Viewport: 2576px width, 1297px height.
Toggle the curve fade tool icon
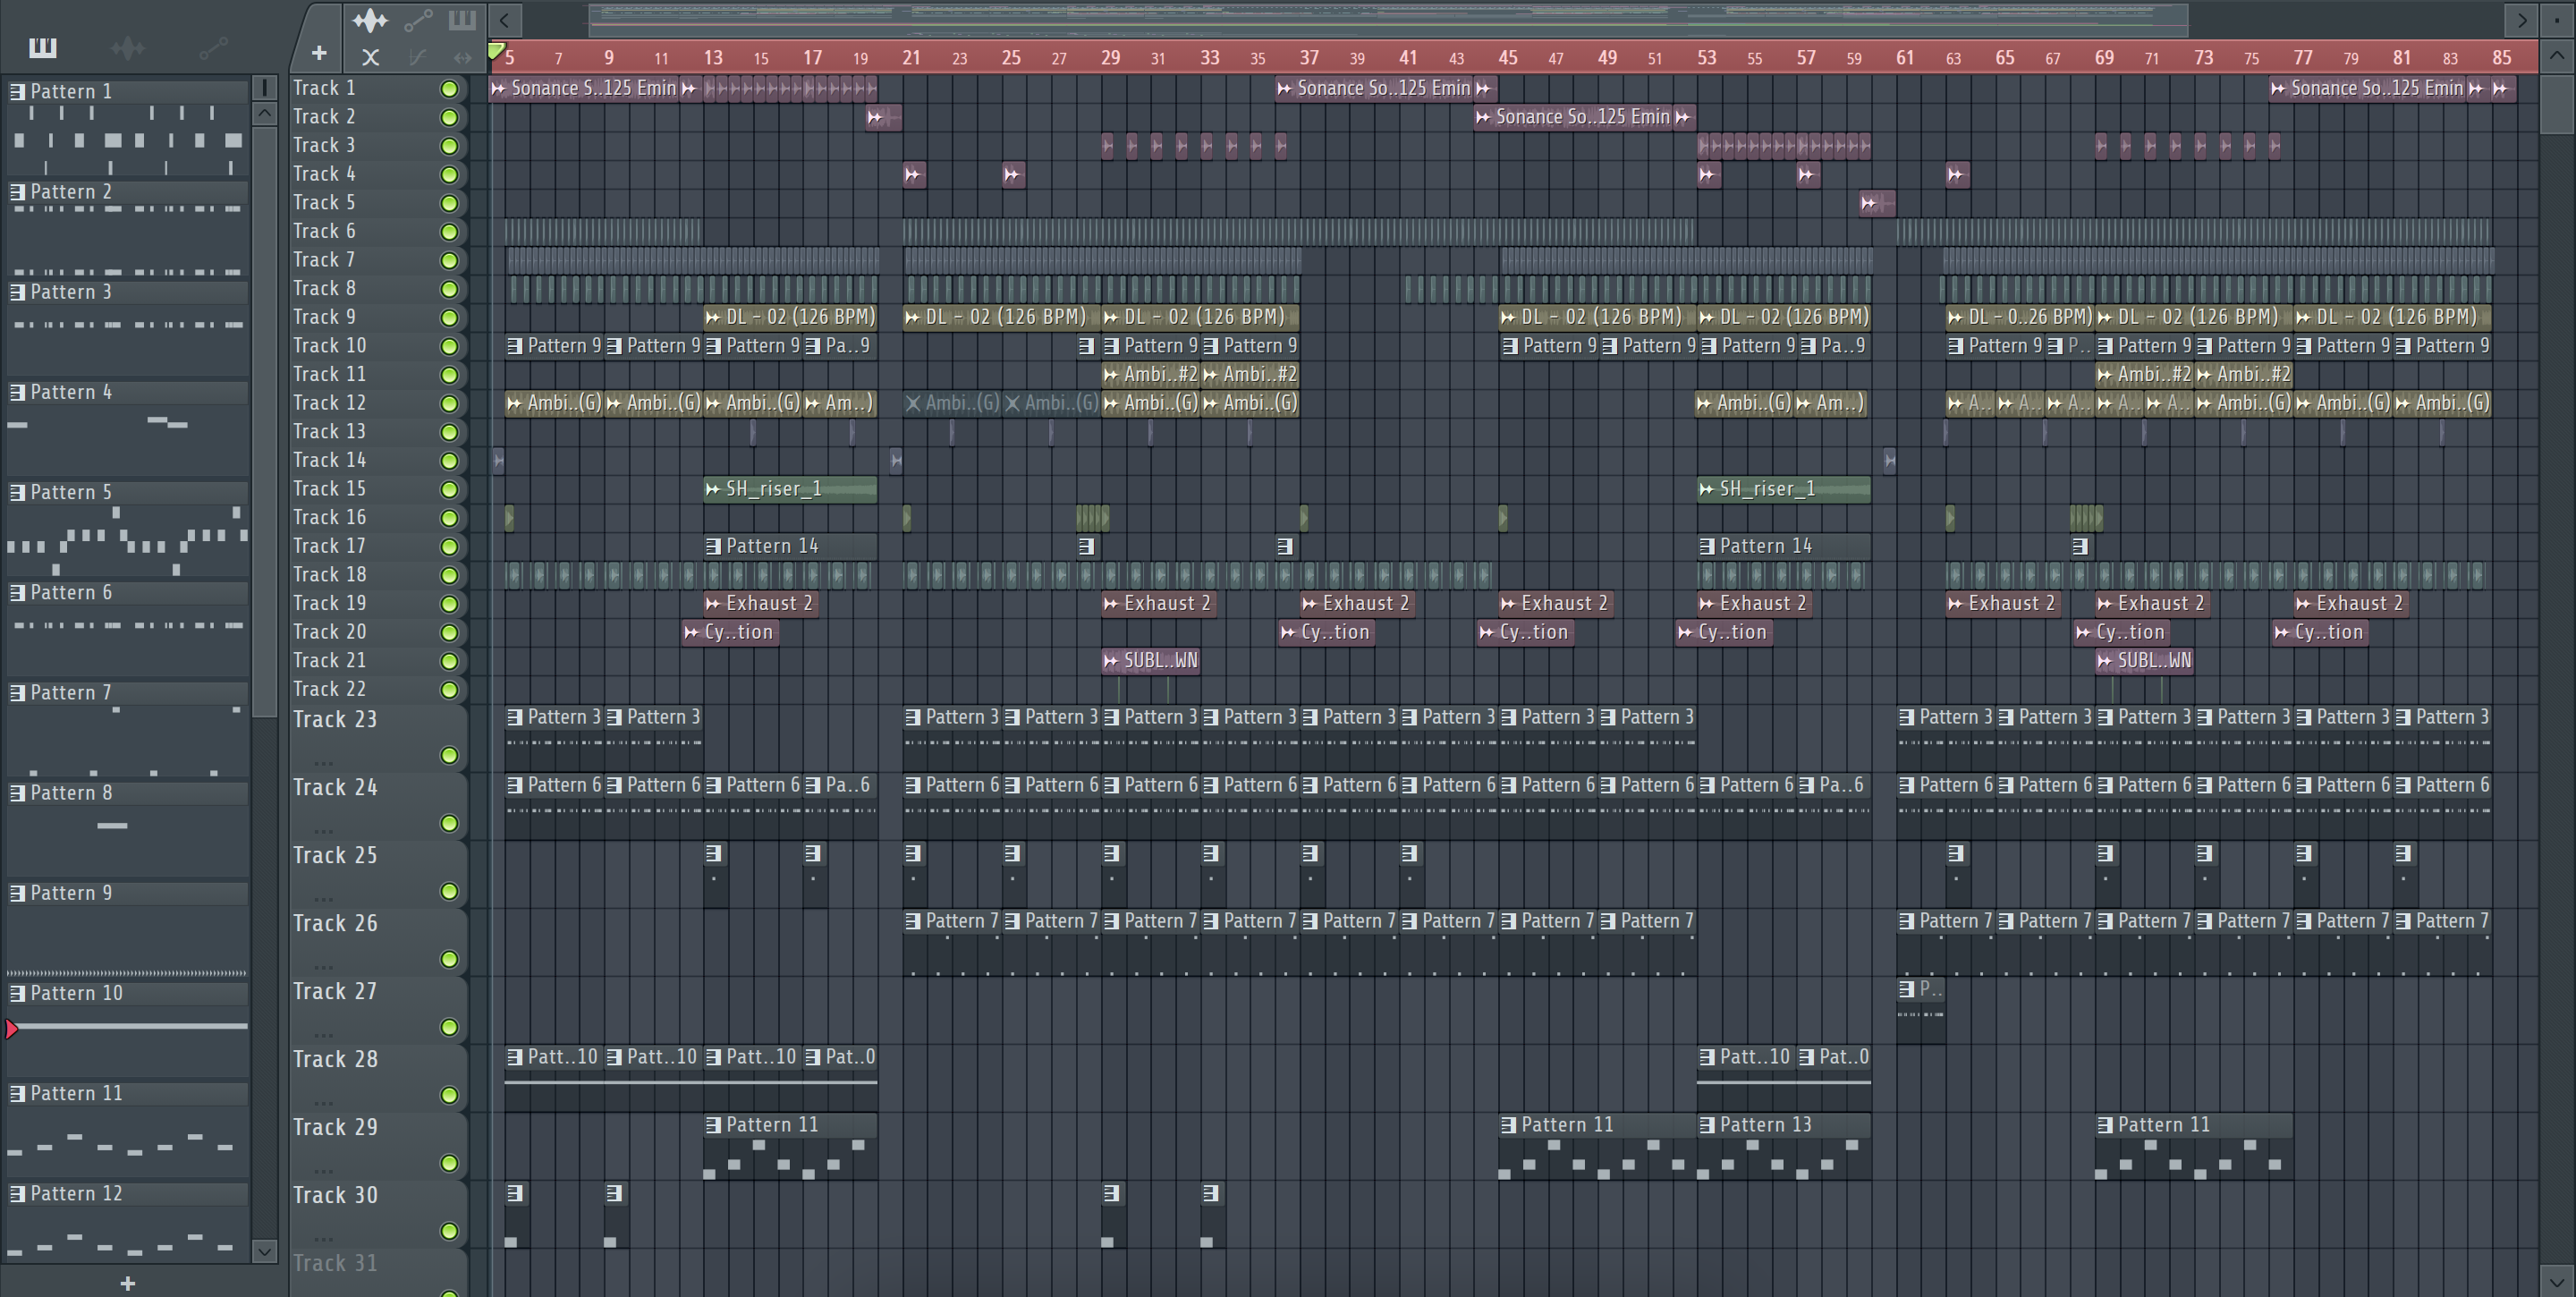(x=418, y=57)
